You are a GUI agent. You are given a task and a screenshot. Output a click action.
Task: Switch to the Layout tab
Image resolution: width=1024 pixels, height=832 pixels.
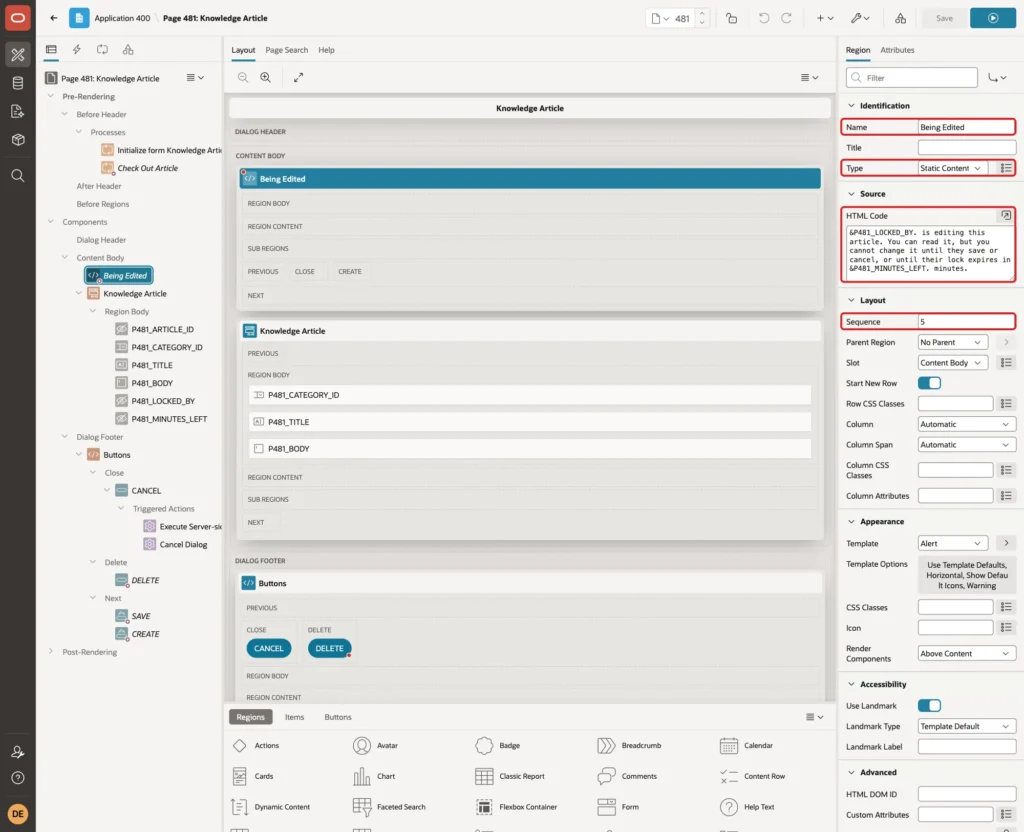[243, 50]
